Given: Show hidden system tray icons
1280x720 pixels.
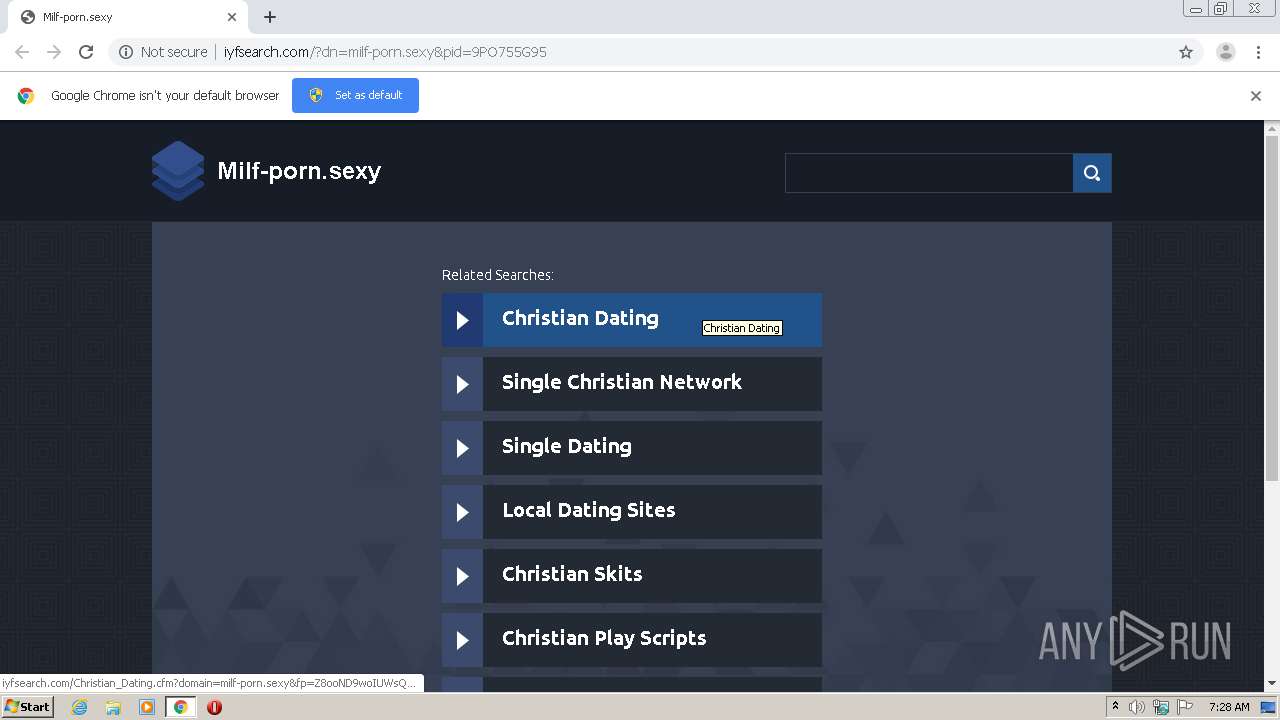Looking at the screenshot, I should tap(1115, 707).
